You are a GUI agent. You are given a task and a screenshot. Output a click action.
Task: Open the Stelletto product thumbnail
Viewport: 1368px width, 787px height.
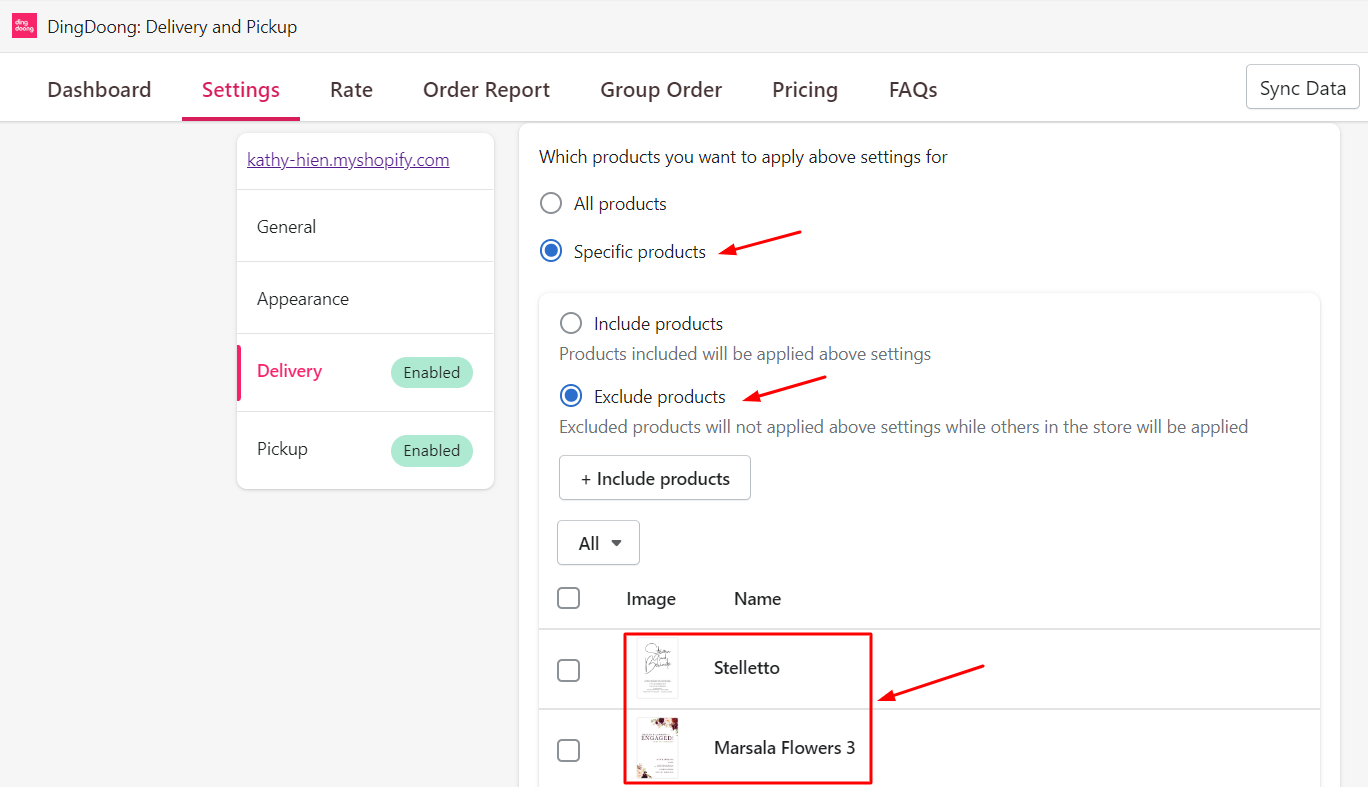(657, 668)
